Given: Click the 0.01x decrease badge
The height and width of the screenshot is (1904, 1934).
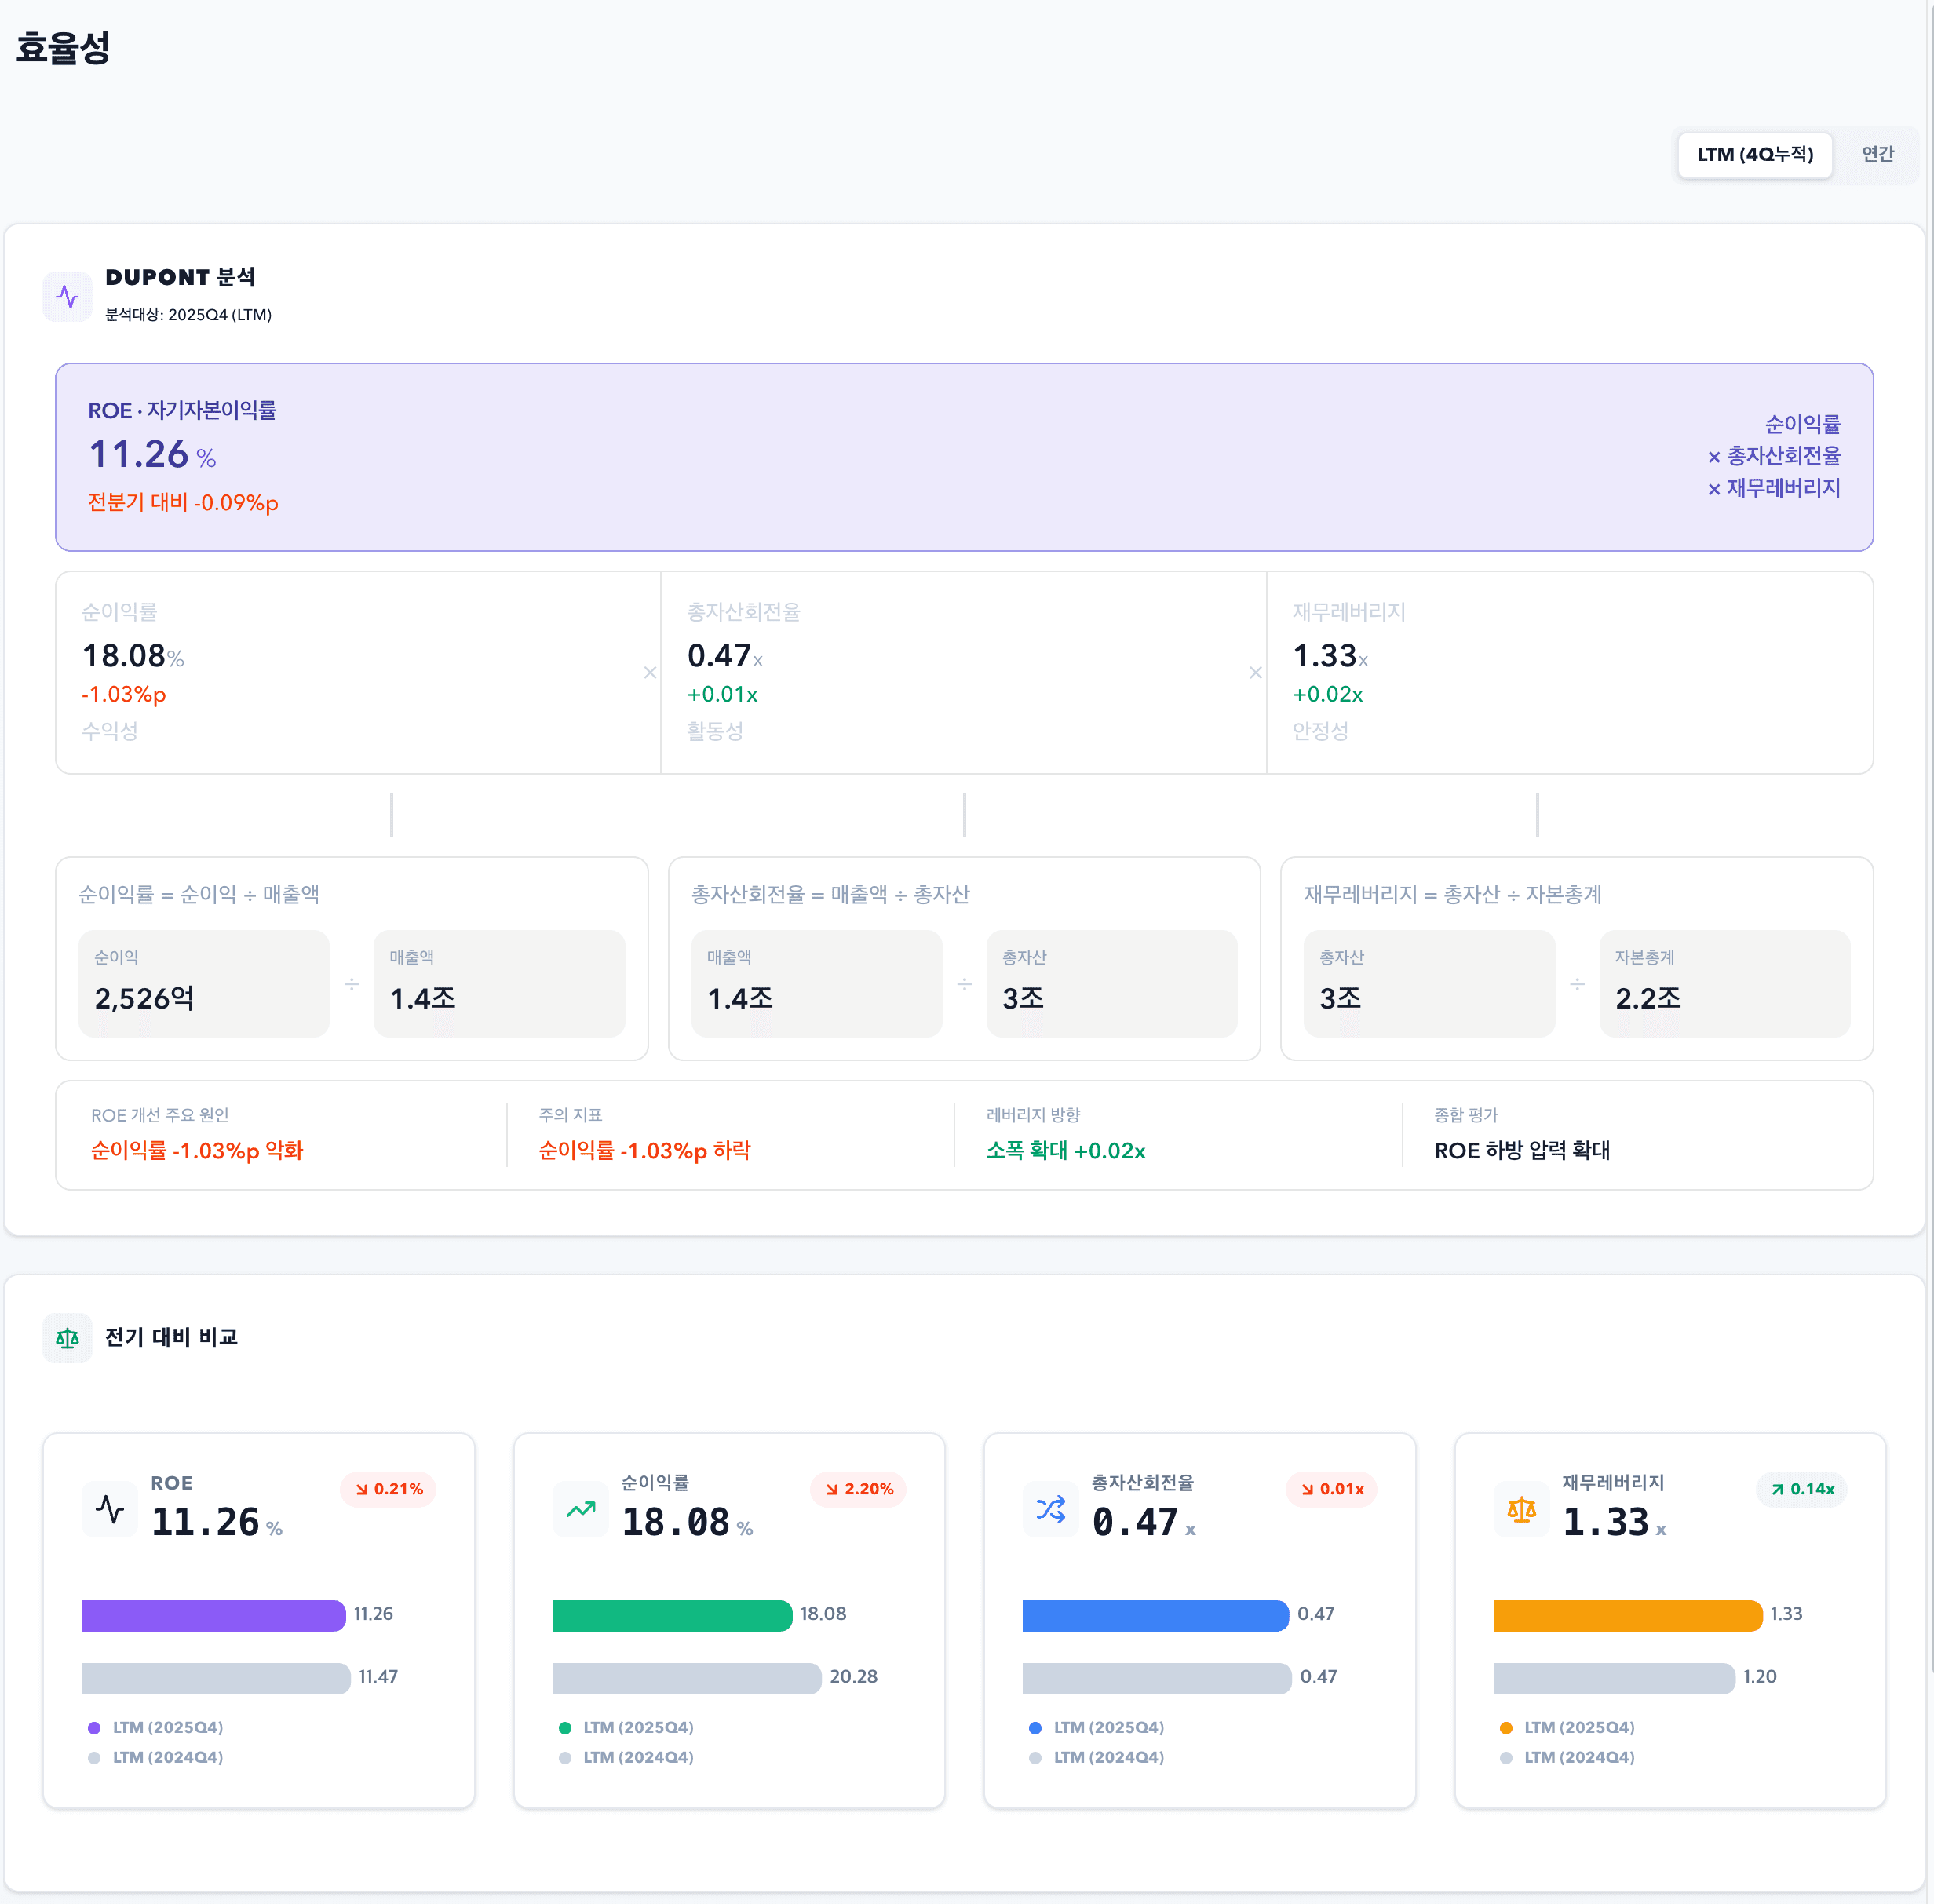Looking at the screenshot, I should pyautogui.click(x=1331, y=1489).
